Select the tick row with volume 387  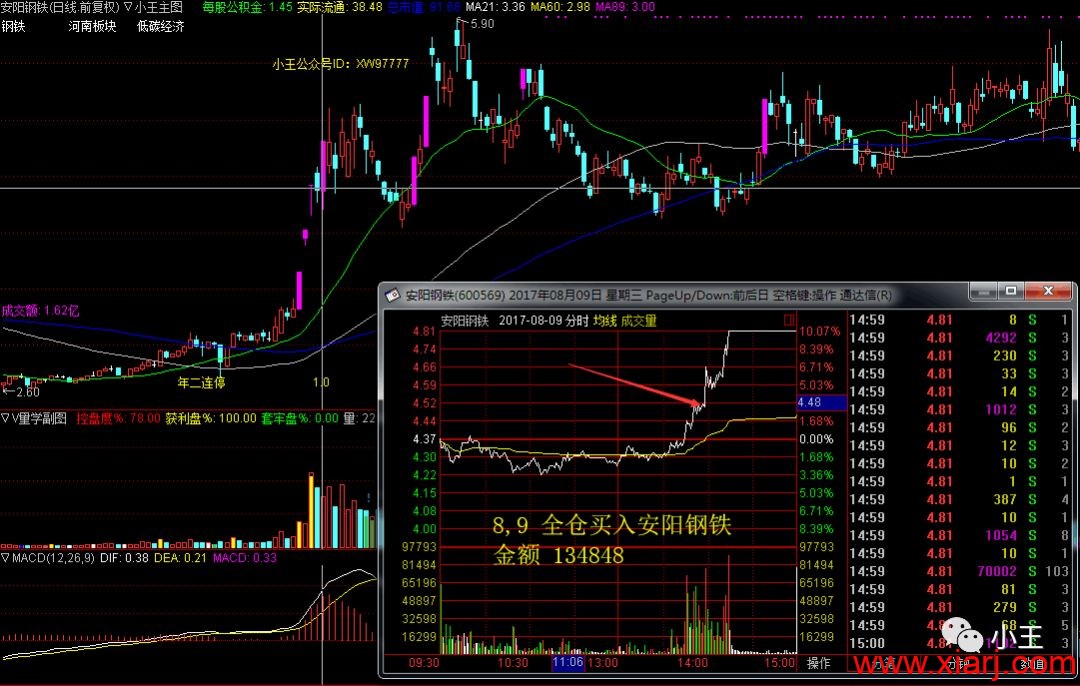pyautogui.click(x=959, y=499)
